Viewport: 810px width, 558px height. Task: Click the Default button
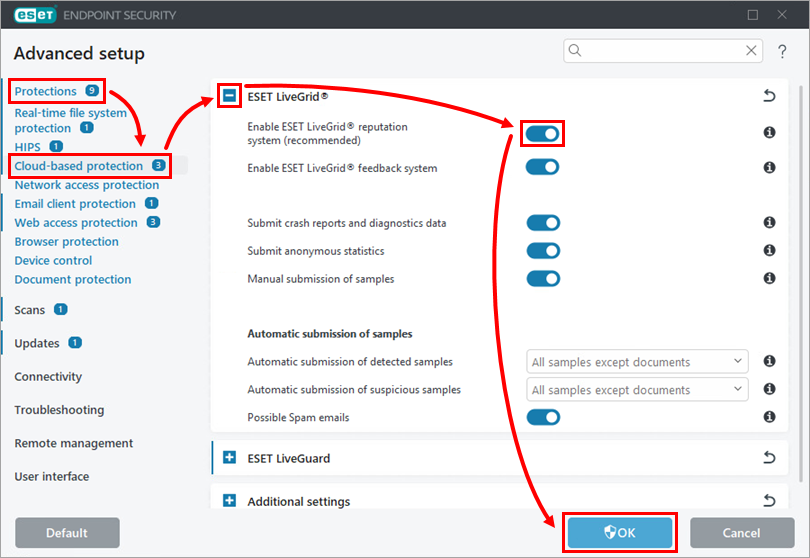coord(67,533)
